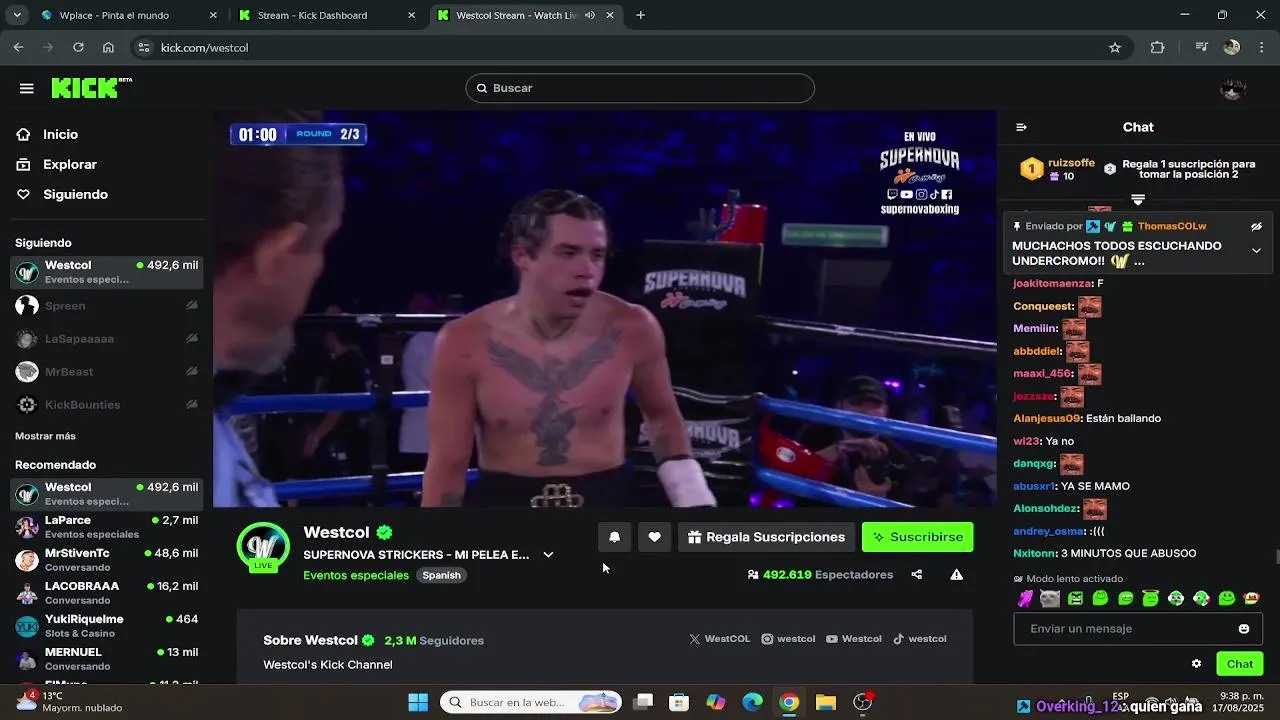Insert the angry green quick emote
The width and height of the screenshot is (1280, 720).
(1075, 599)
